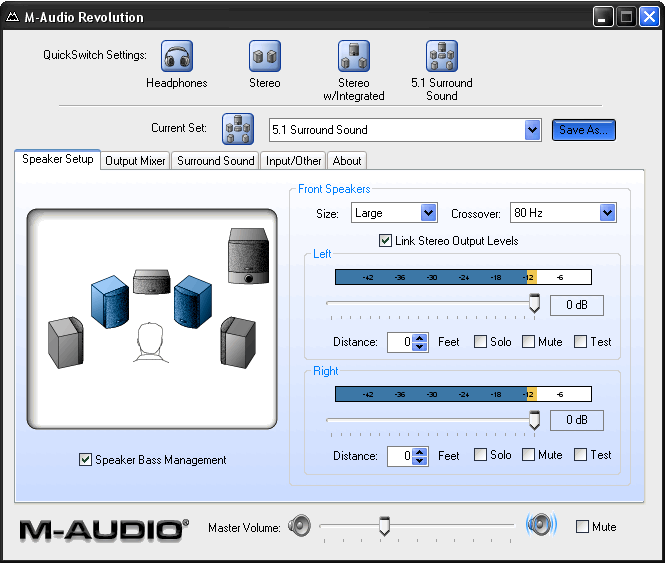Switch to the Speaker Setup tab
This screenshot has width=665, height=563.
click(58, 159)
